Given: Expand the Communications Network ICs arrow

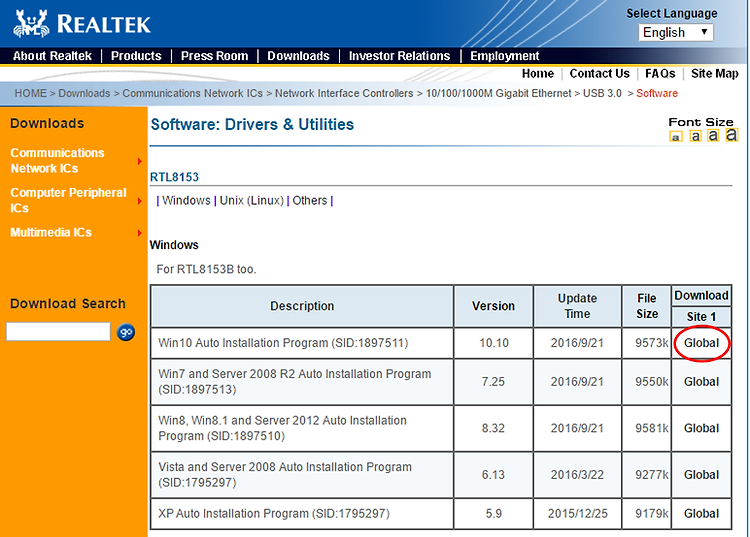Looking at the screenshot, I should 140,161.
